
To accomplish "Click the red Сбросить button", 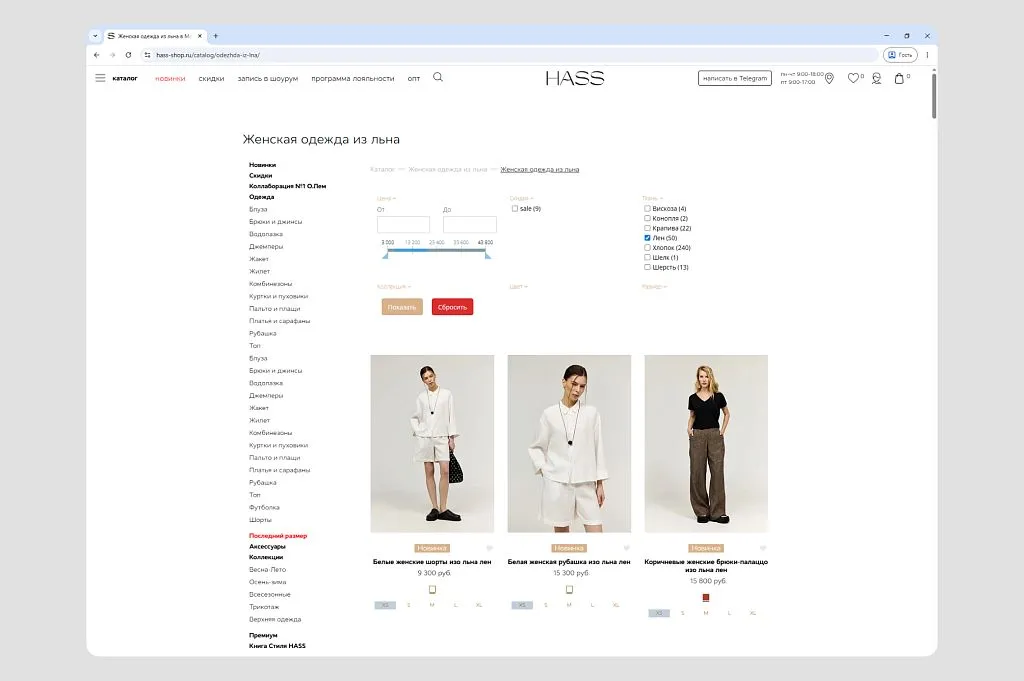I will tap(453, 307).
